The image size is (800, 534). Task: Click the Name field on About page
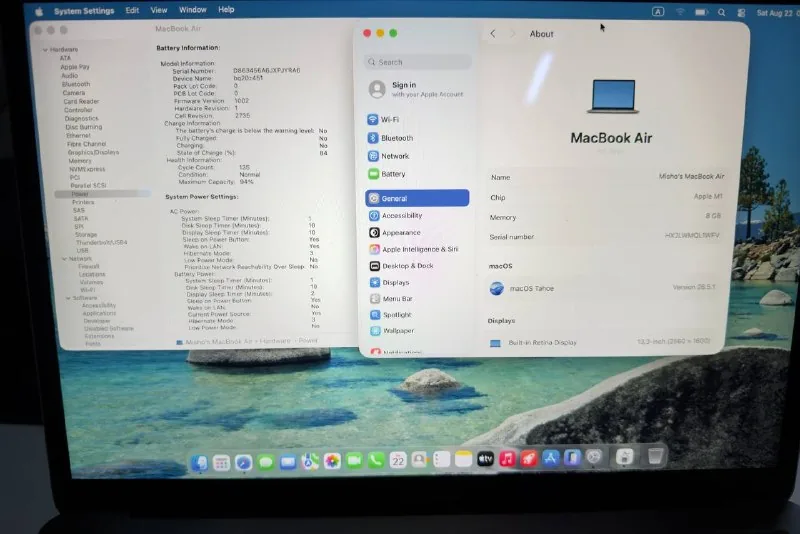pyautogui.click(x=607, y=177)
